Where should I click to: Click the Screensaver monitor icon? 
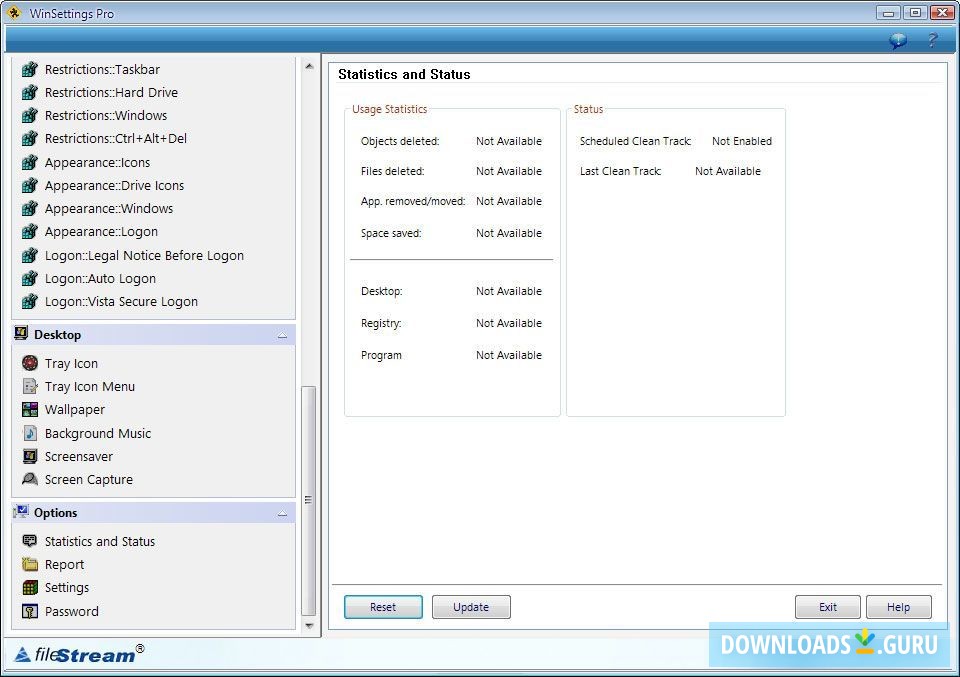click(x=29, y=457)
